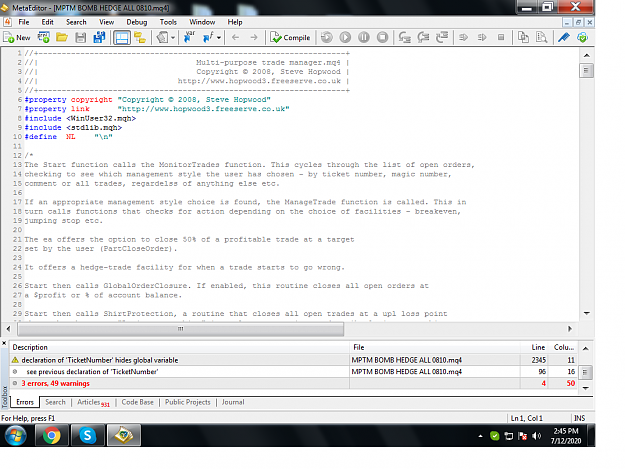Switch to the Public Projects tab
Image resolution: width=625 pixels, height=469 pixels.
pyautogui.click(x=188, y=402)
